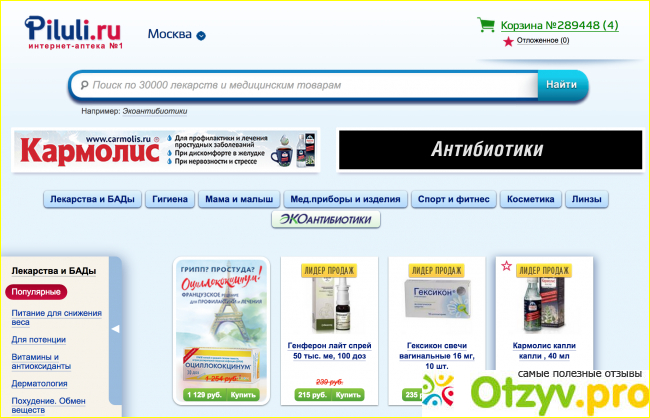Collapse the left sidebar with arrow
Viewport: 650px width, 418px height.
[114, 328]
